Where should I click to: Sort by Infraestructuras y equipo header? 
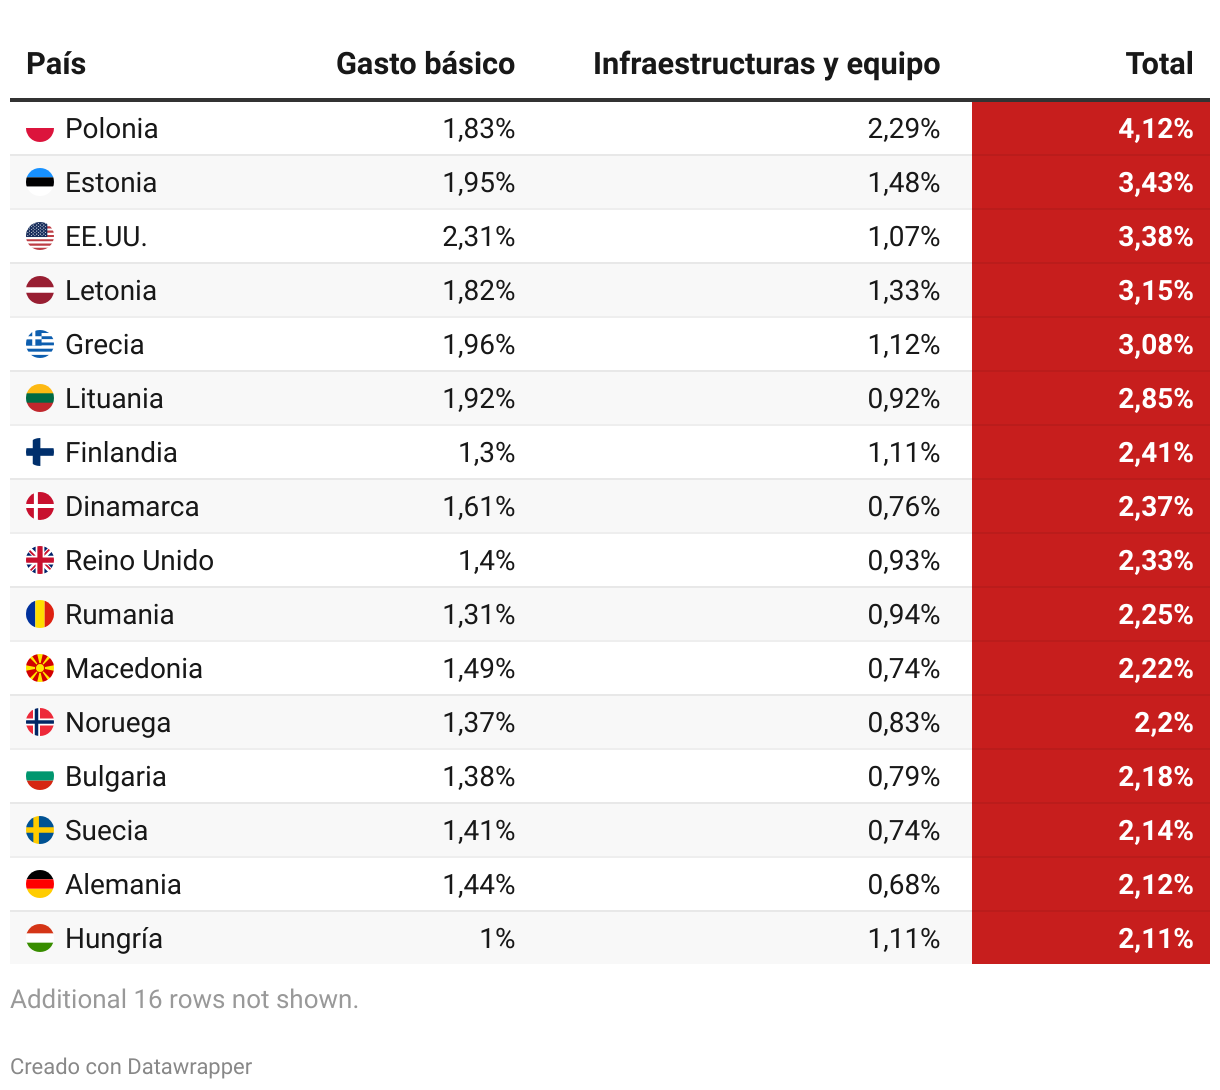coord(766,64)
